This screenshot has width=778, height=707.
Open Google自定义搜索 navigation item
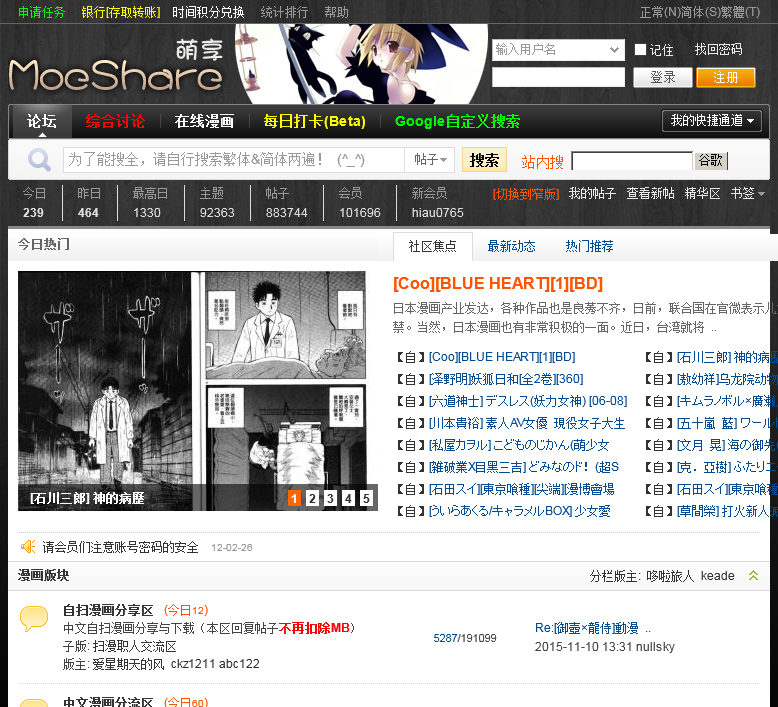[x=457, y=121]
